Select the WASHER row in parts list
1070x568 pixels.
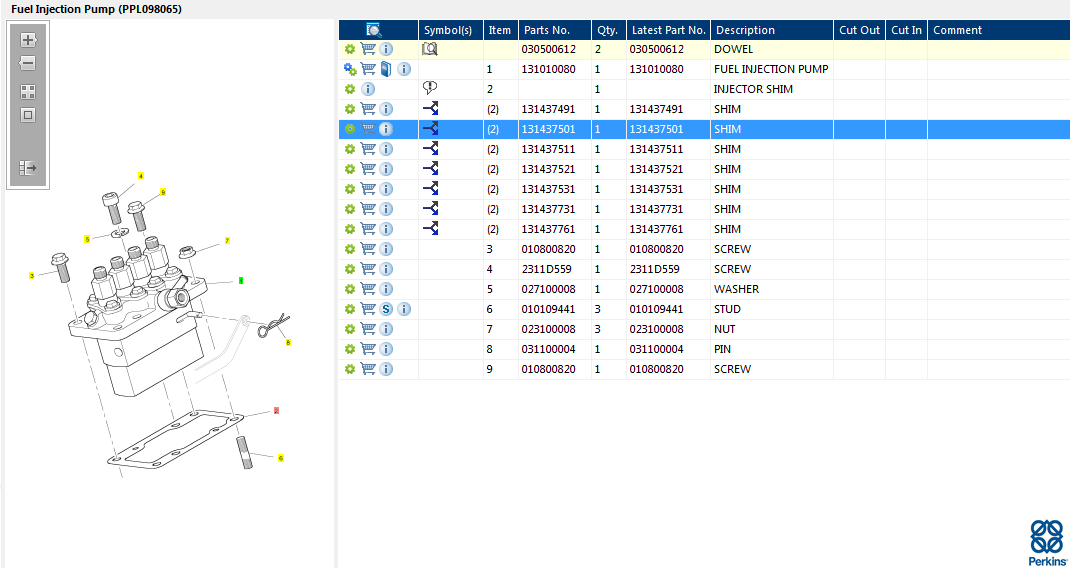736,289
